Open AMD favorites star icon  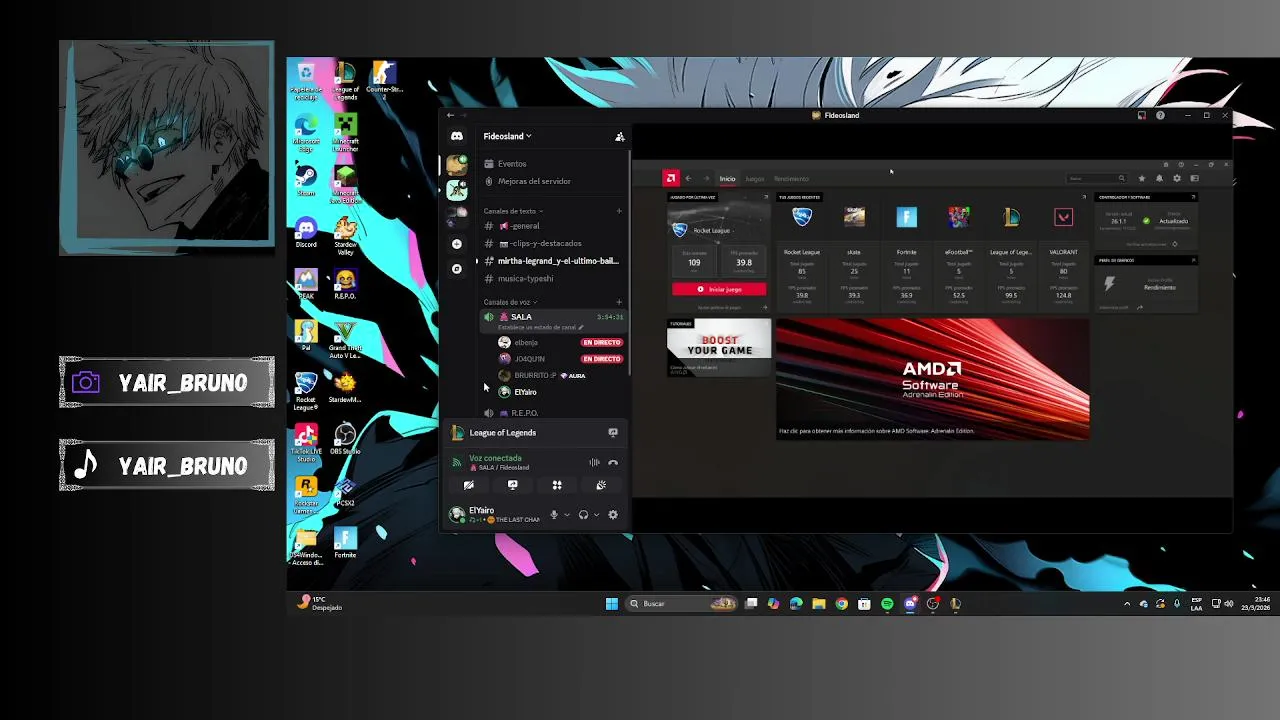pyautogui.click(x=1142, y=178)
